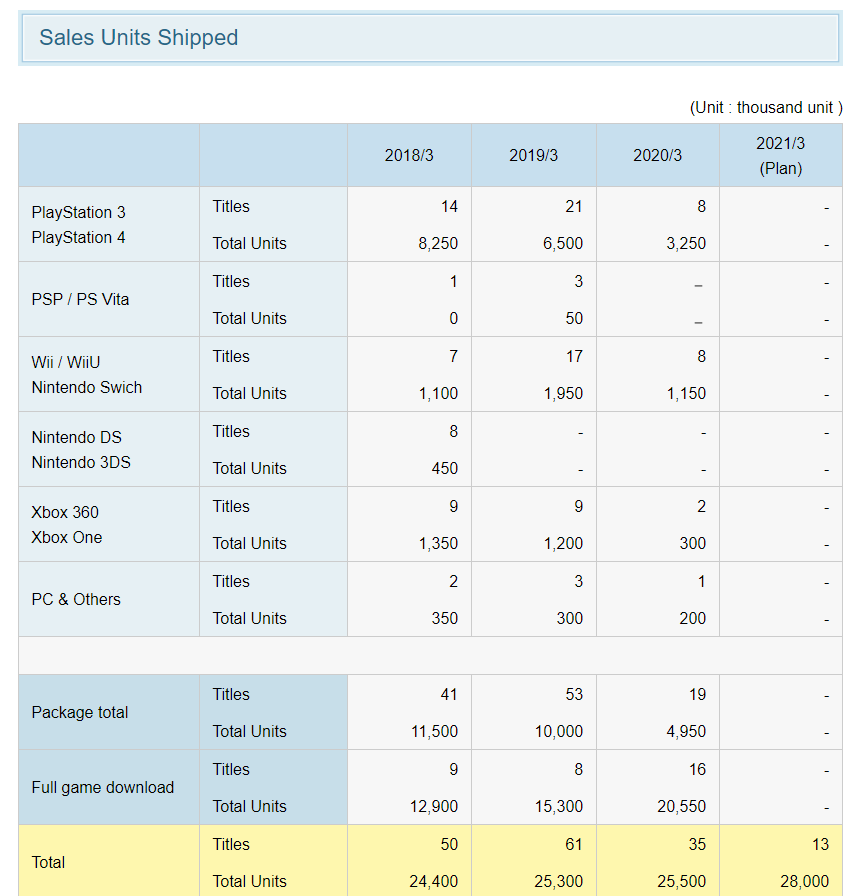Click the 300 Xbox units value for 2020/3
Image resolution: width=857 pixels, height=896 pixels.
tap(692, 543)
